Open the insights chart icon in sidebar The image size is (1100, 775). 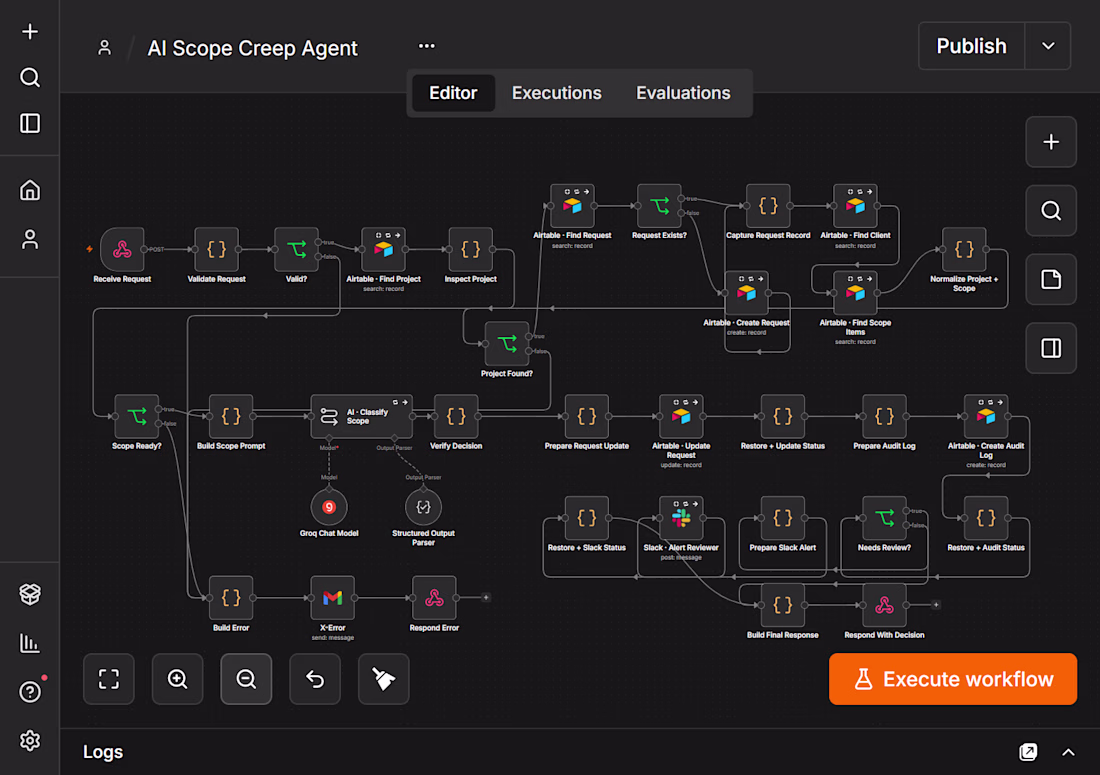click(x=29, y=643)
